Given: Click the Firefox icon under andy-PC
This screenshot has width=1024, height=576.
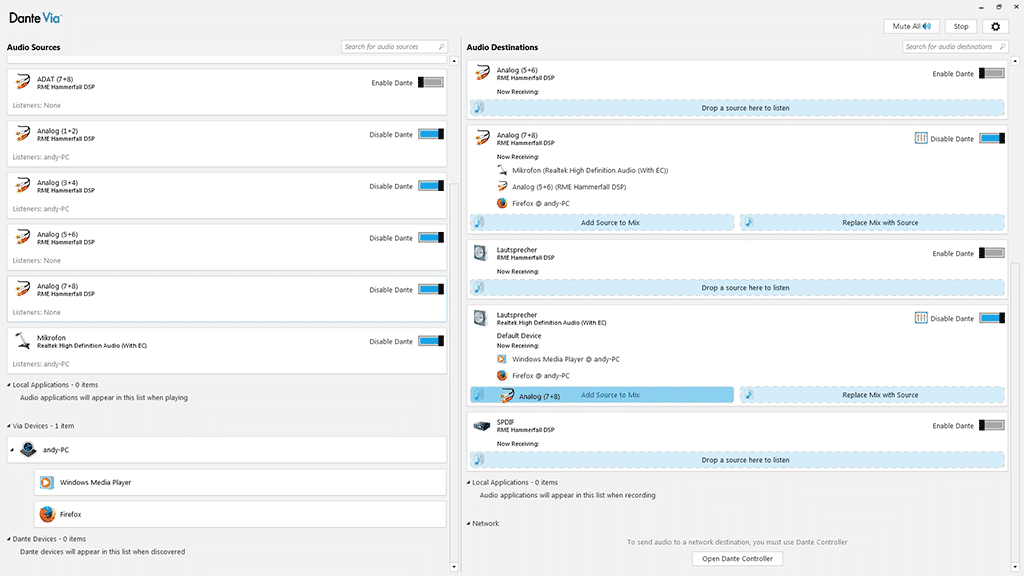Looking at the screenshot, I should click(46, 514).
